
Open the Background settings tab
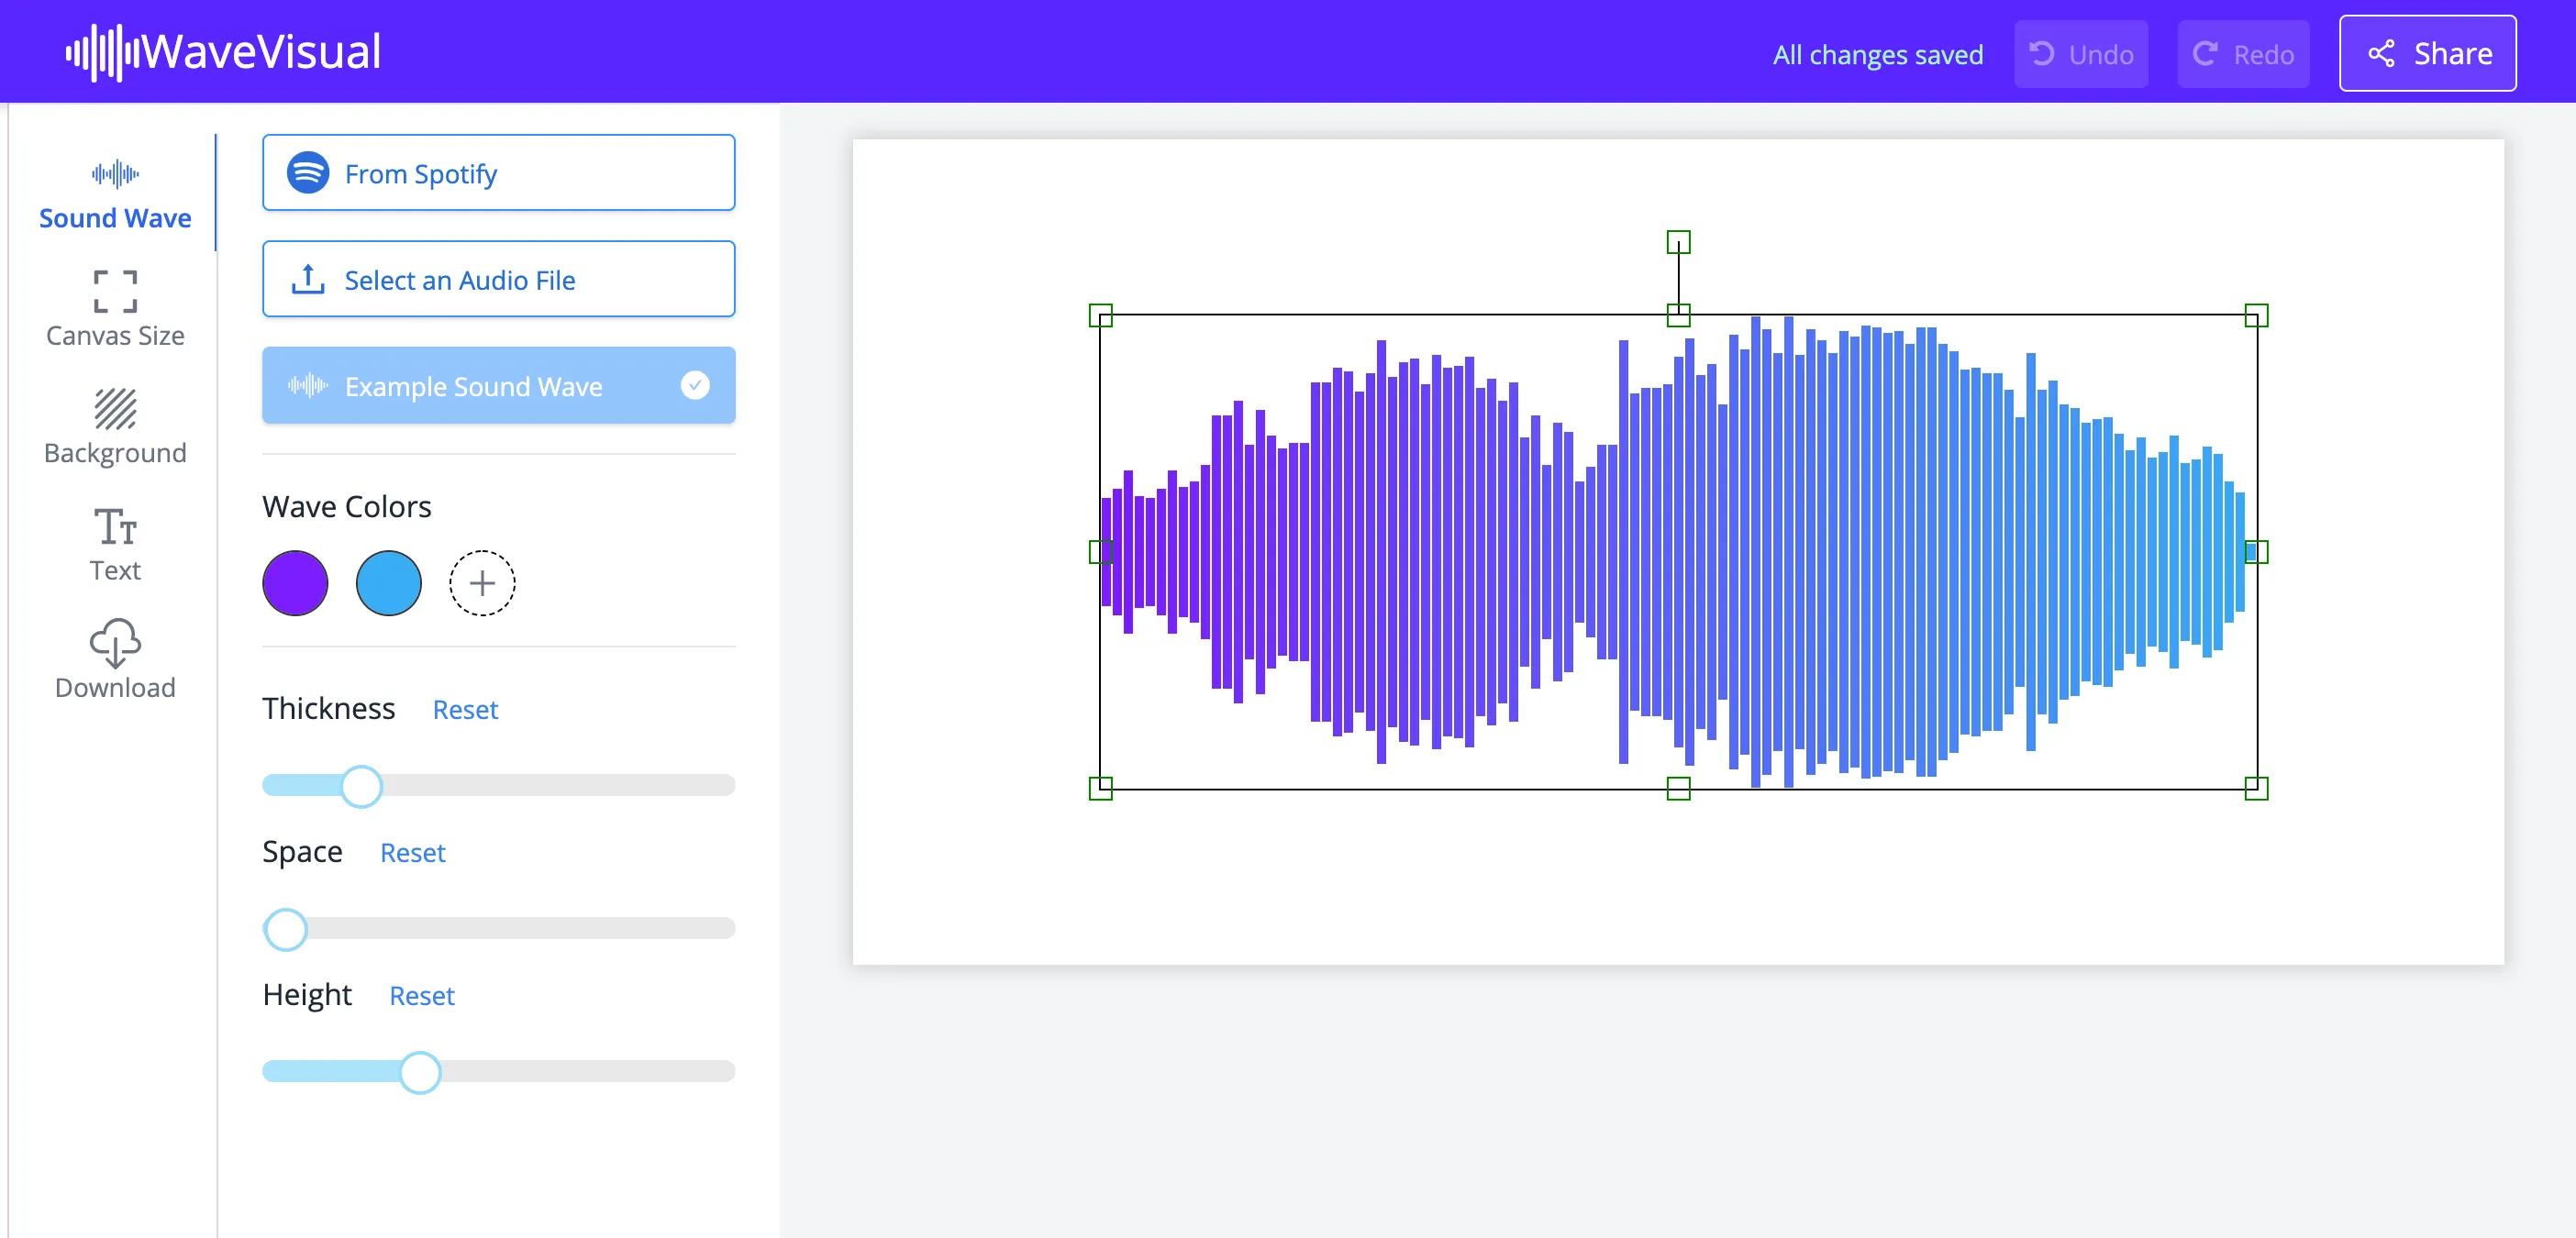[115, 426]
